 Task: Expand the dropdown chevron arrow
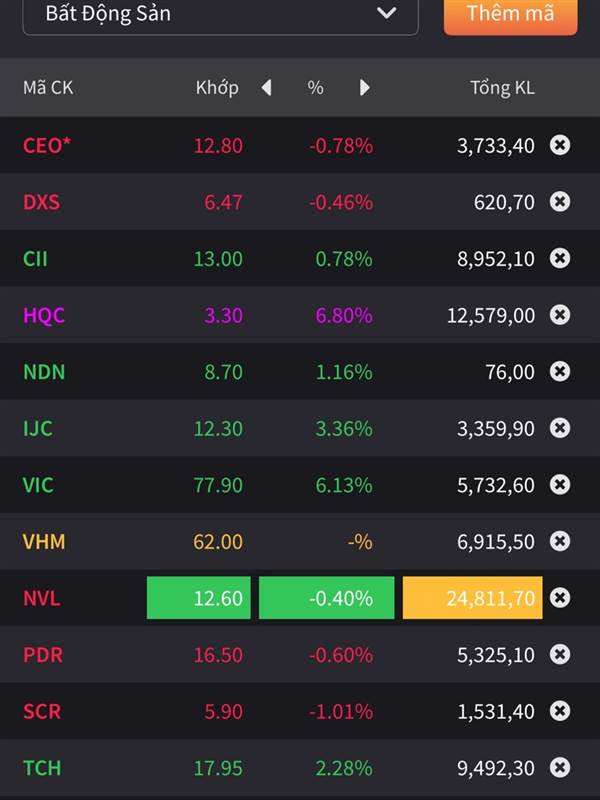pos(386,12)
